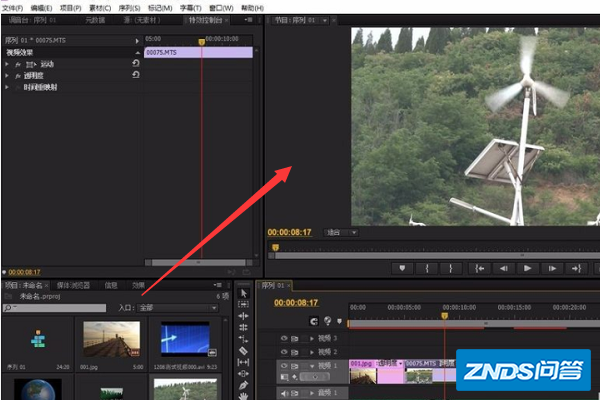This screenshot has height=400, width=600.
Task: Click Show keyframes icon on 视频 1
Action: (294, 377)
